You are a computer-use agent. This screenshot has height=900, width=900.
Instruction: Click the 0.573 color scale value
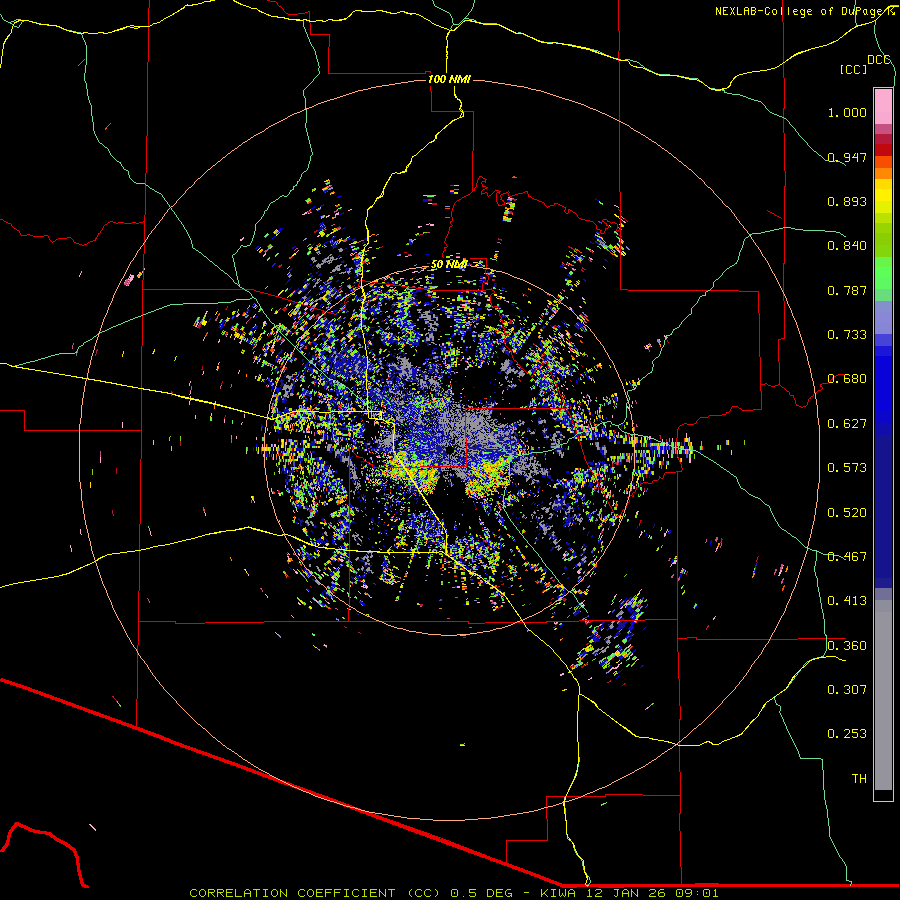[847, 468]
